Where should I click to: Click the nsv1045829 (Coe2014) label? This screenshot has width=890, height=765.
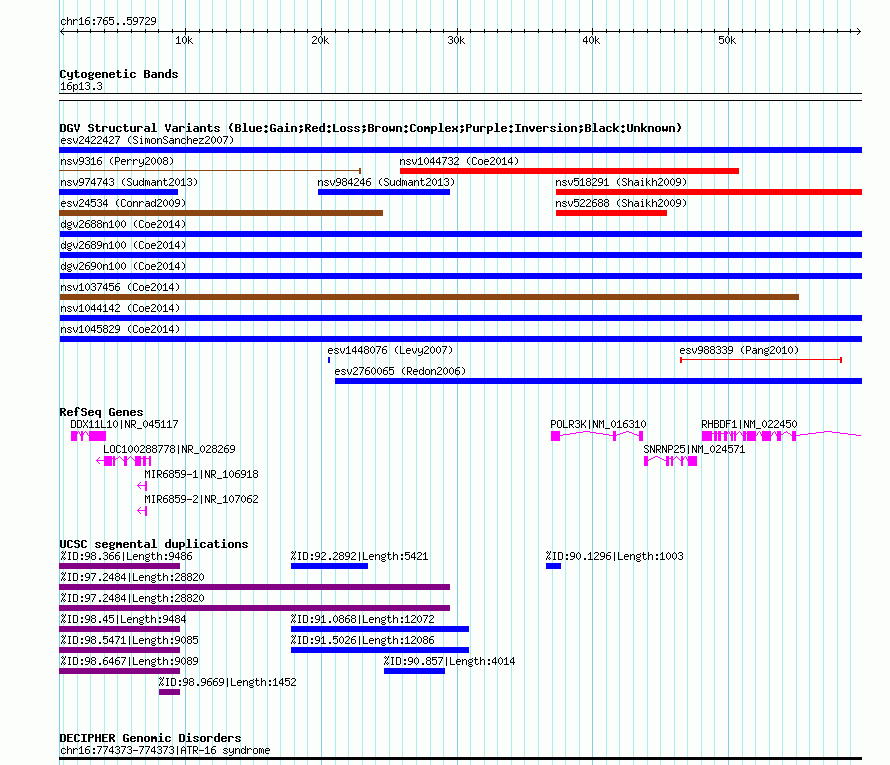(120, 329)
